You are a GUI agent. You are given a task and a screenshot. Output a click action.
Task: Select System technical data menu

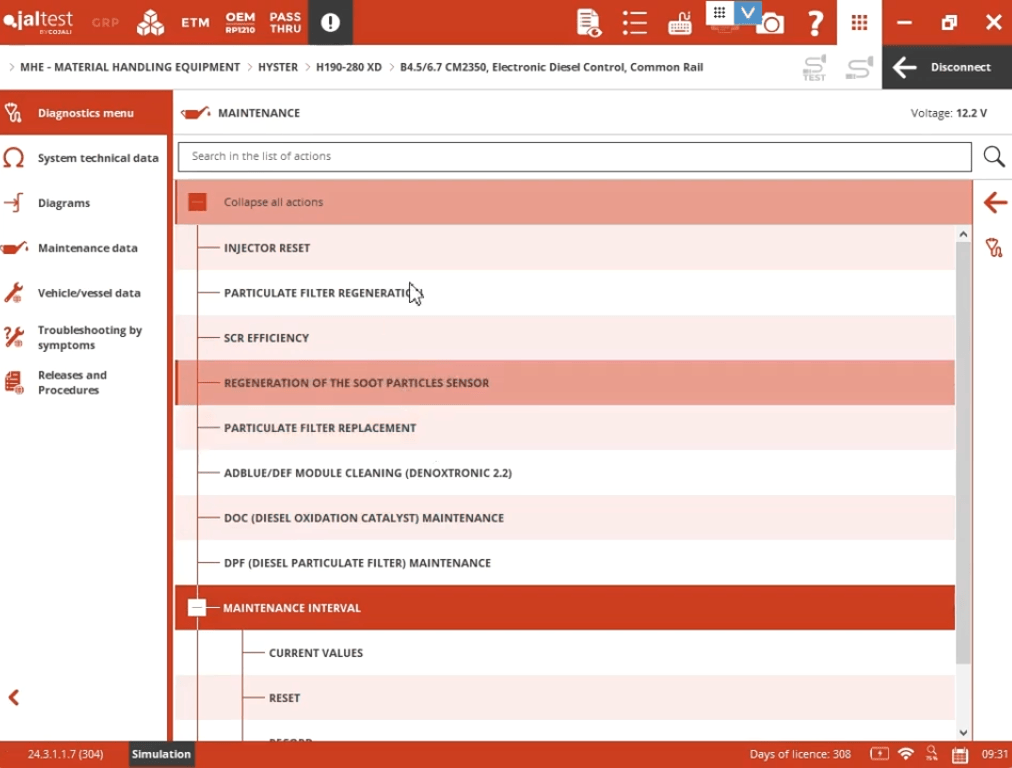pos(97,158)
